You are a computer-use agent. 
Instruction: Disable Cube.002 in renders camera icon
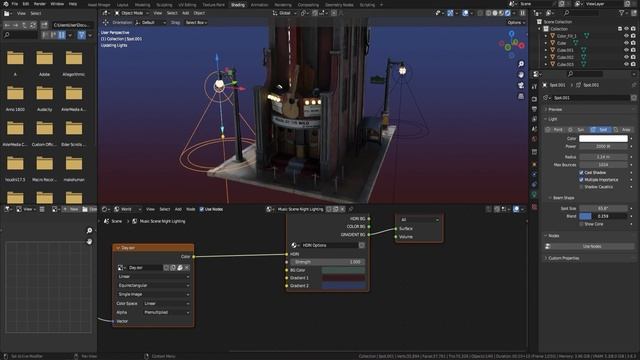coord(633,57)
